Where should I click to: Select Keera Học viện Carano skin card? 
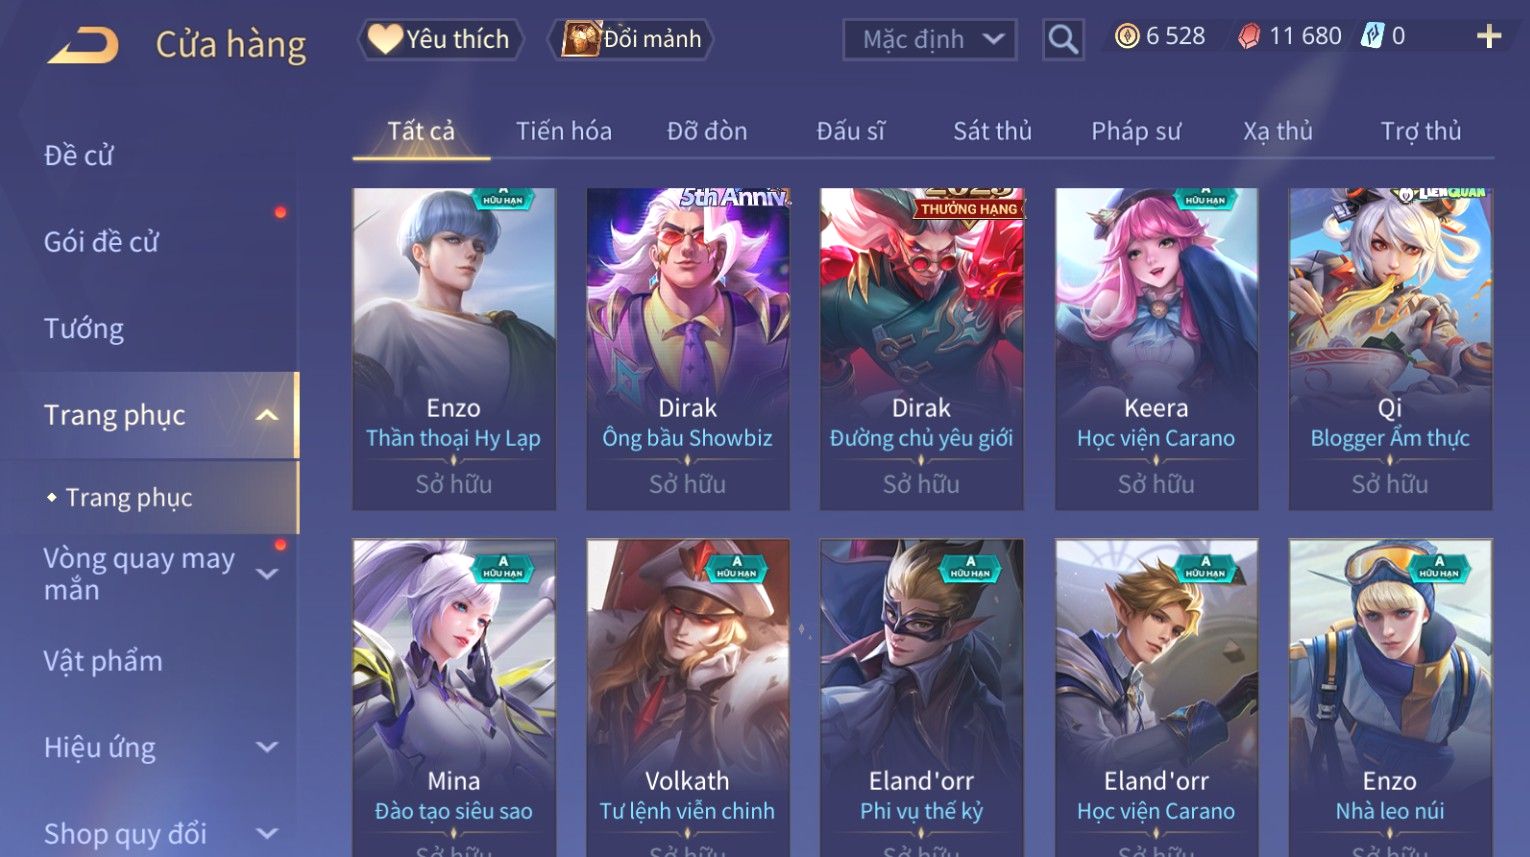(x=1156, y=349)
